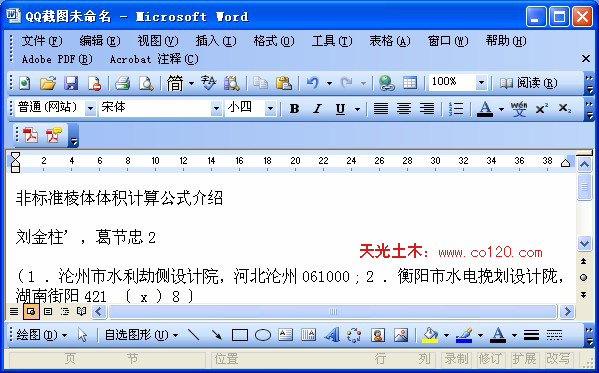The height and width of the screenshot is (373, 599).
Task: Toggle Bold formatting
Action: point(294,109)
